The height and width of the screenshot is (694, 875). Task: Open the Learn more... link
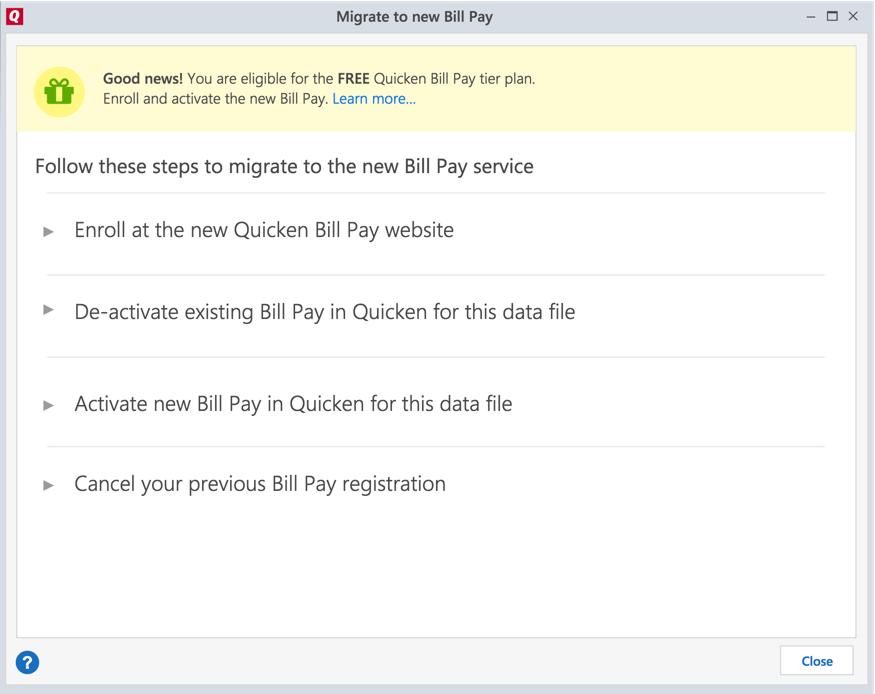tap(374, 99)
